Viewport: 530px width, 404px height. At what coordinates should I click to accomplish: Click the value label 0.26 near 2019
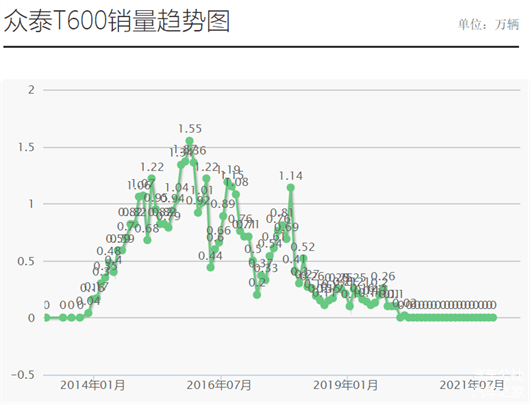point(383,276)
